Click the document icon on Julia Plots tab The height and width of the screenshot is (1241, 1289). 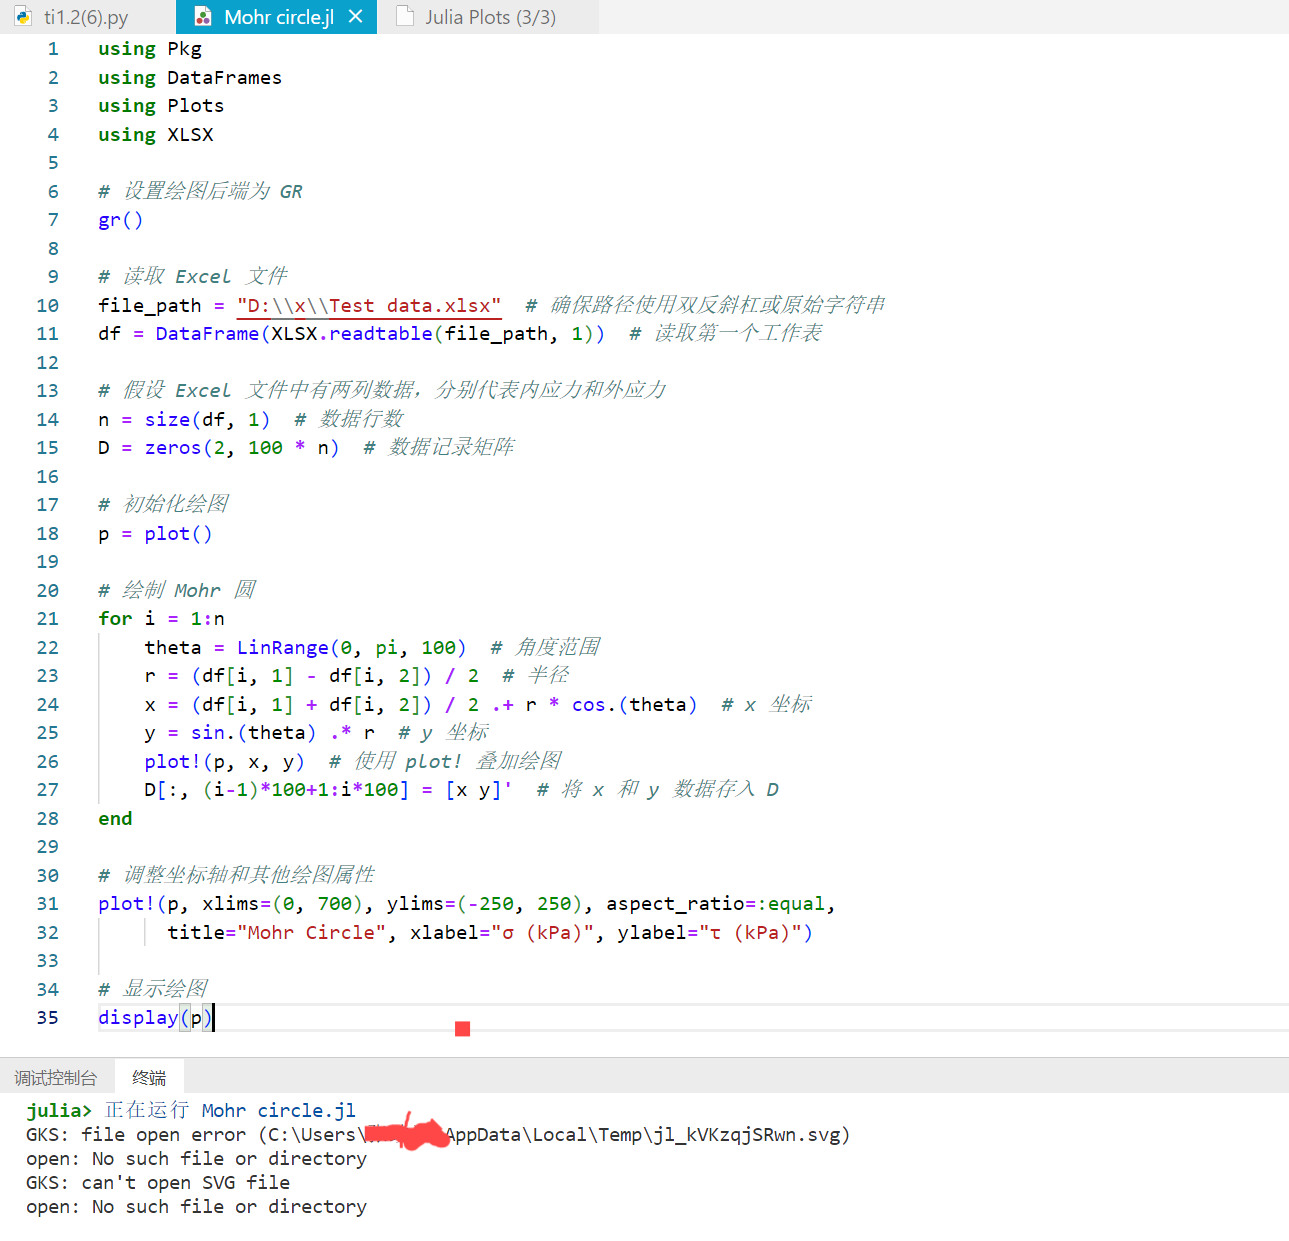[x=405, y=16]
